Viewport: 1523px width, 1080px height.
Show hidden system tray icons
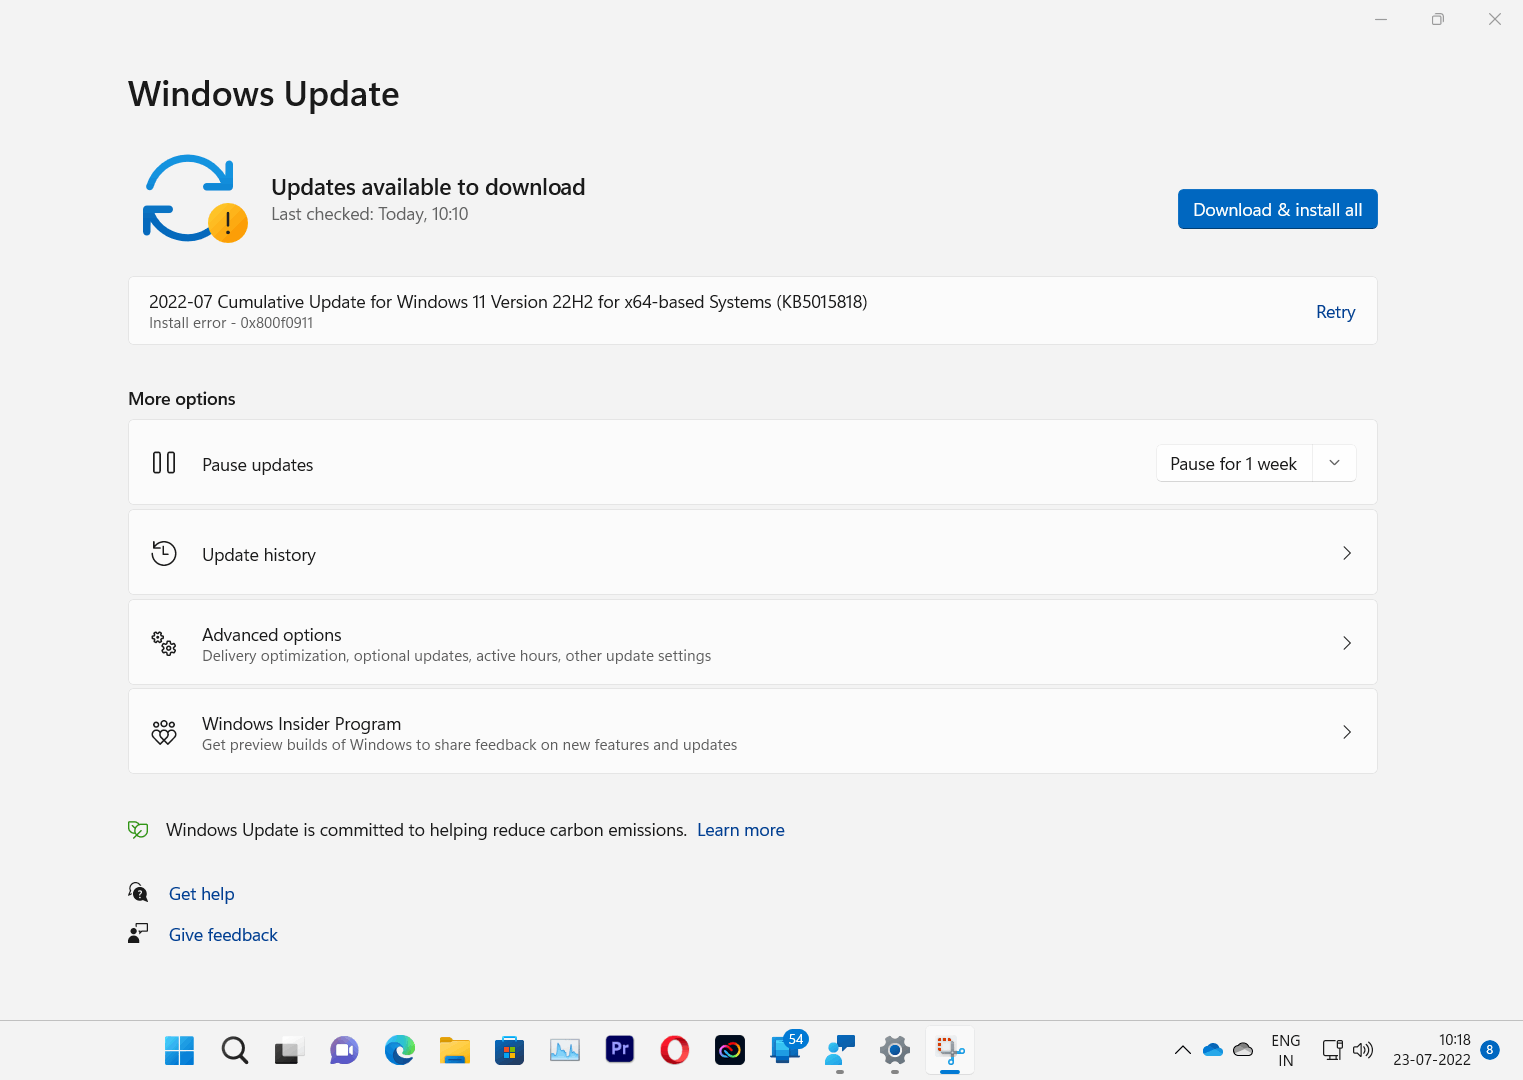pyautogui.click(x=1182, y=1050)
